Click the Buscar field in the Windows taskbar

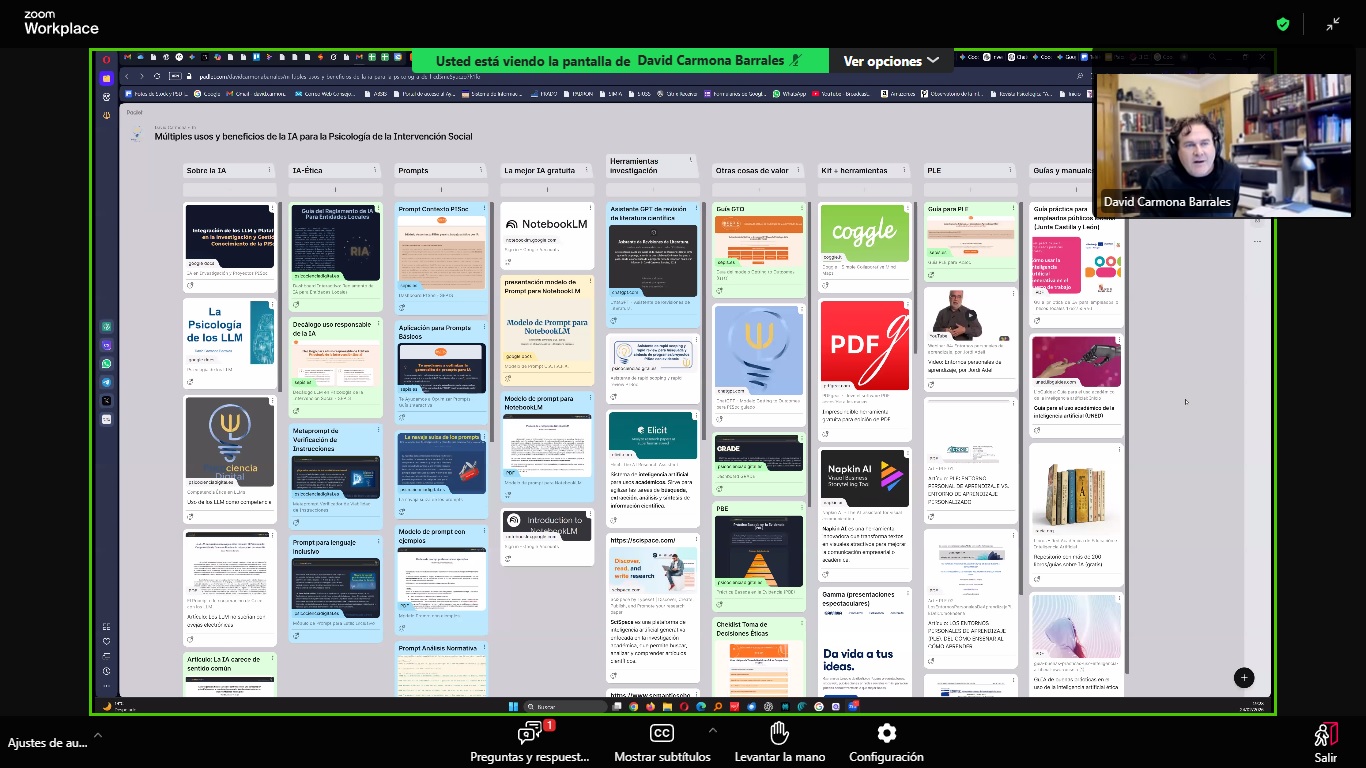(x=565, y=706)
